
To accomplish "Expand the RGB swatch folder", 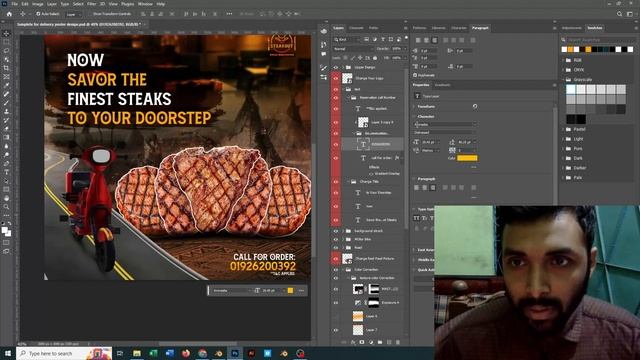I will (x=563, y=60).
